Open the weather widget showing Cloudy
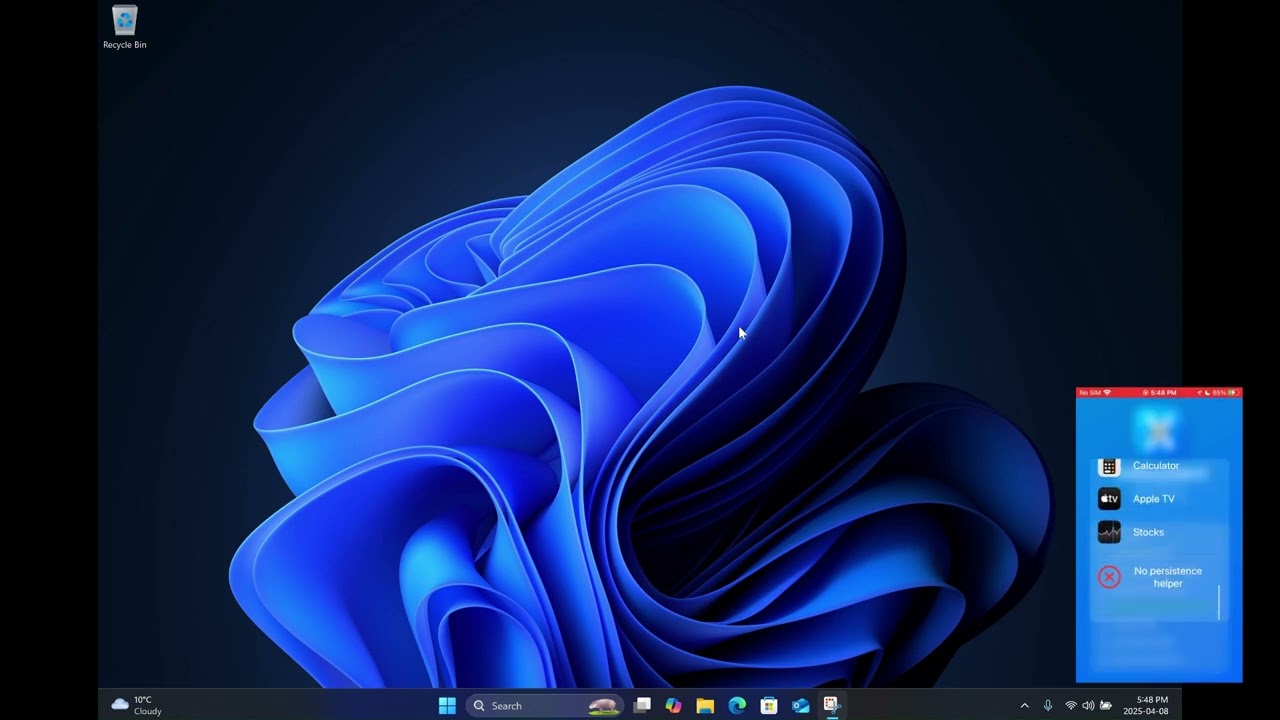Image resolution: width=1280 pixels, height=720 pixels. 137,705
